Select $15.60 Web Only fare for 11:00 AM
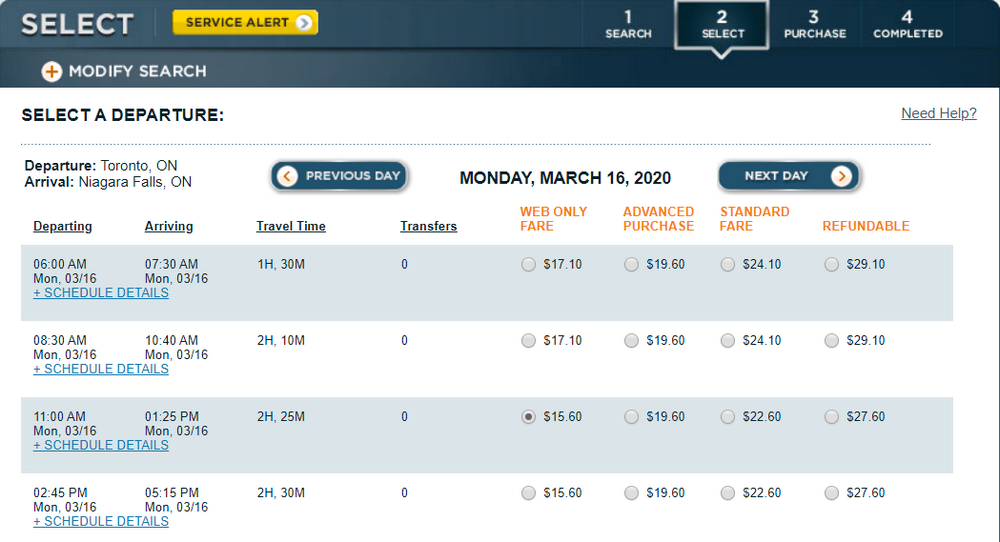1000x542 pixels. point(528,417)
